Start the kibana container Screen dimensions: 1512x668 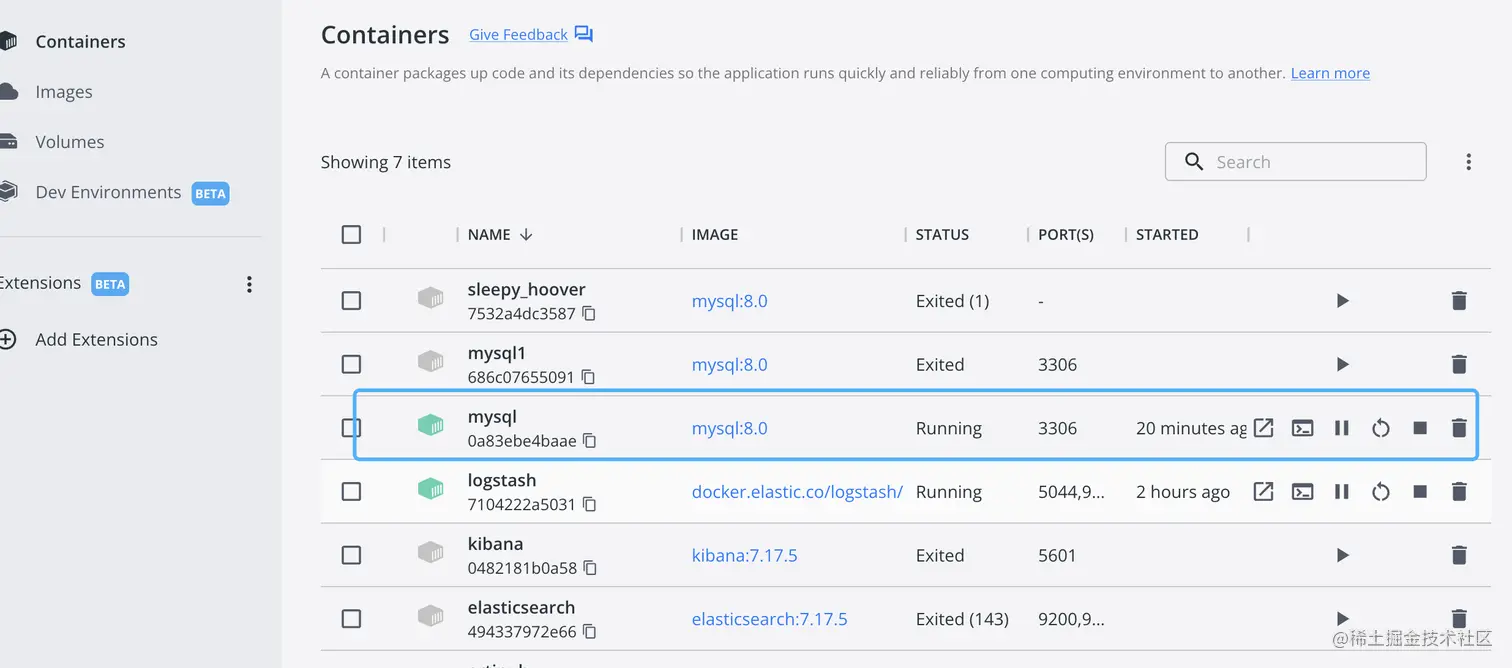[x=1343, y=556]
